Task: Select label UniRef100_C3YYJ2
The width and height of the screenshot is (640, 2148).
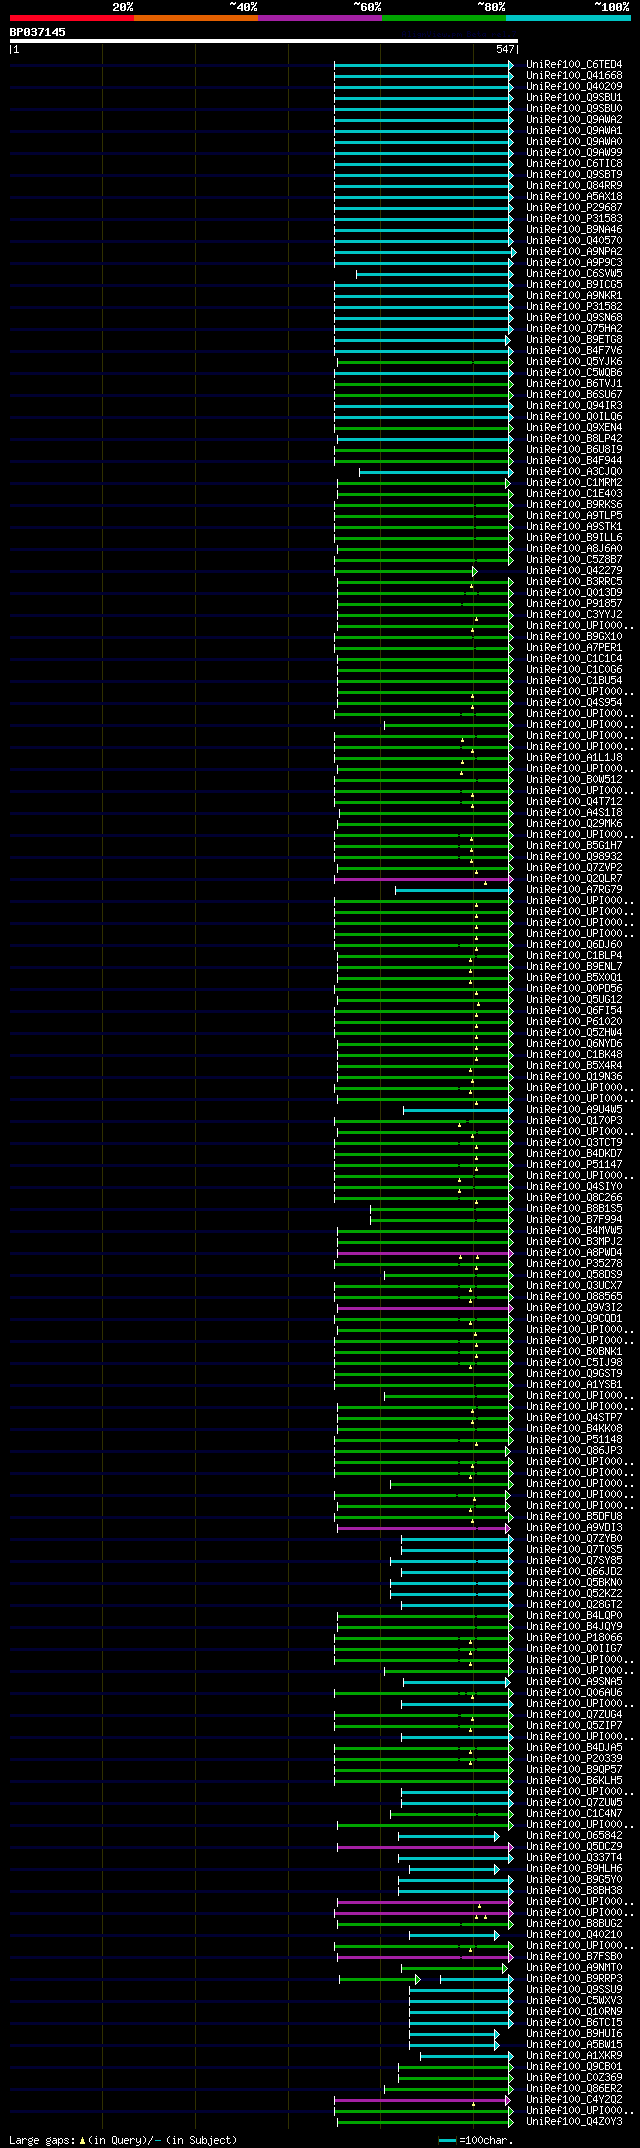Action: tap(574, 614)
